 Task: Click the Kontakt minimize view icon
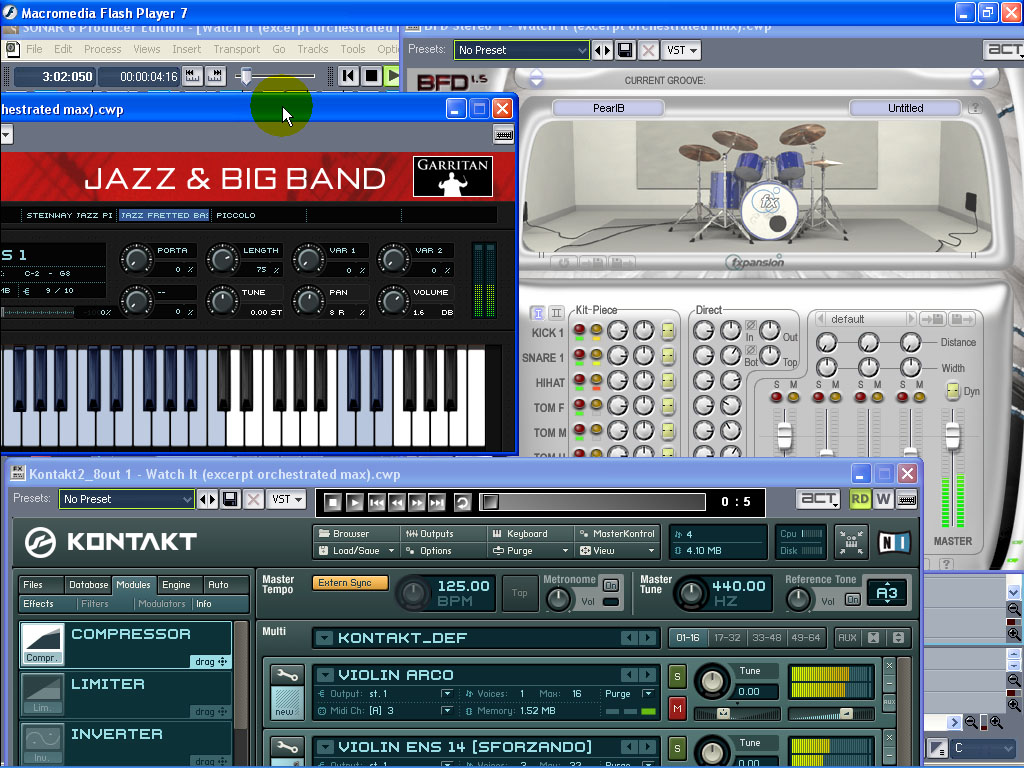click(852, 543)
